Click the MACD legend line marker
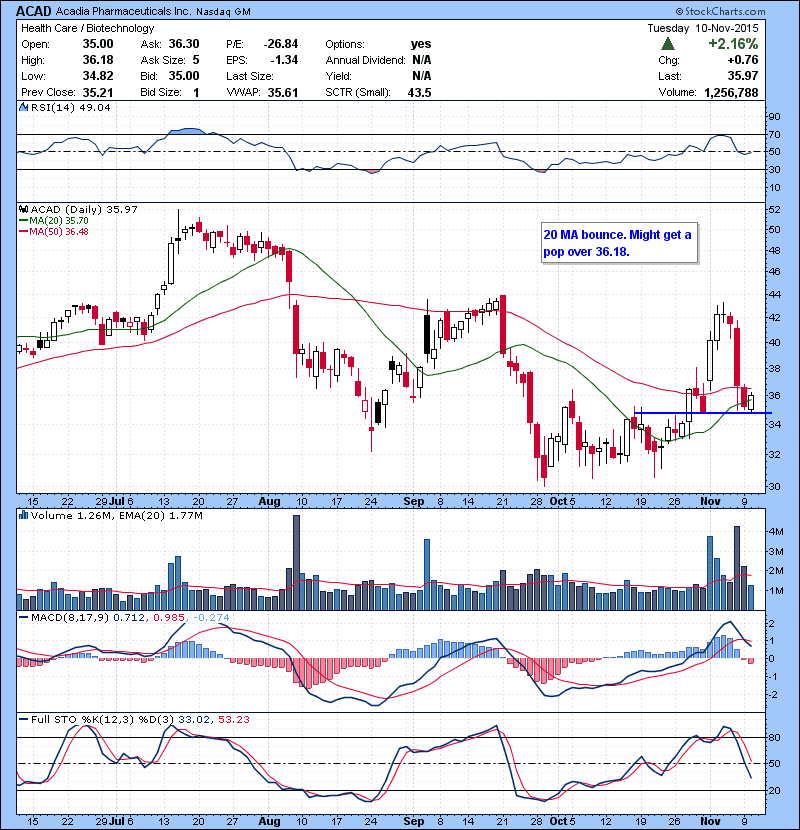This screenshot has height=830, width=800. [x=24, y=617]
